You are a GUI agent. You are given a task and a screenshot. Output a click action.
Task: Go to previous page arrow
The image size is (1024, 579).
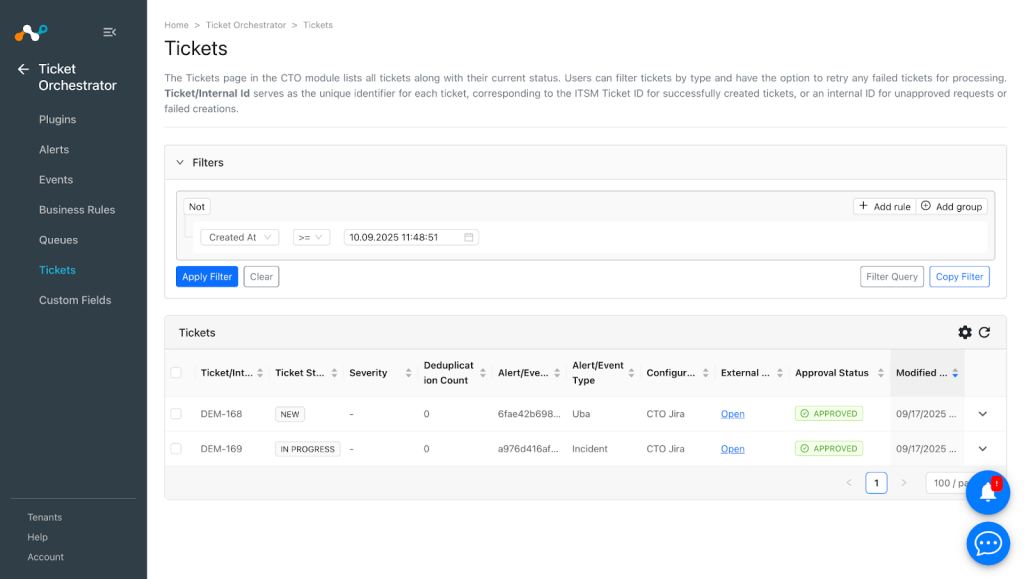(x=849, y=483)
